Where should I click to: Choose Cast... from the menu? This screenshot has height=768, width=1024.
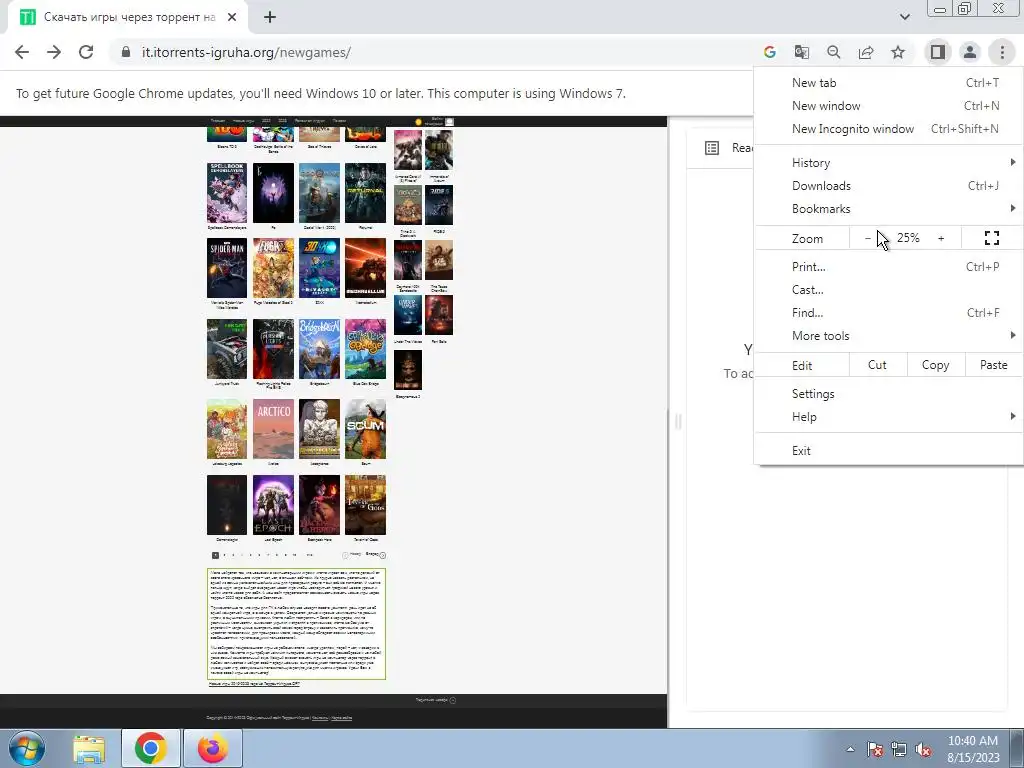click(x=888, y=289)
